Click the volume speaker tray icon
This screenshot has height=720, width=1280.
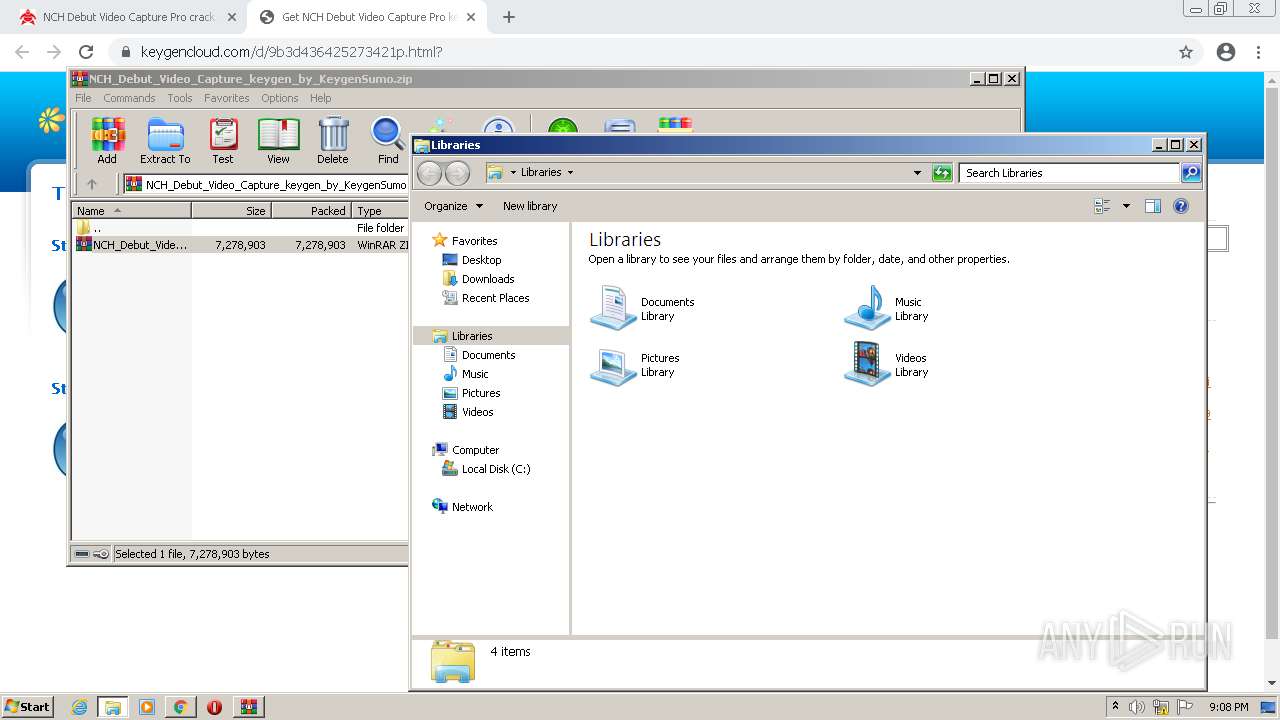(1137, 707)
